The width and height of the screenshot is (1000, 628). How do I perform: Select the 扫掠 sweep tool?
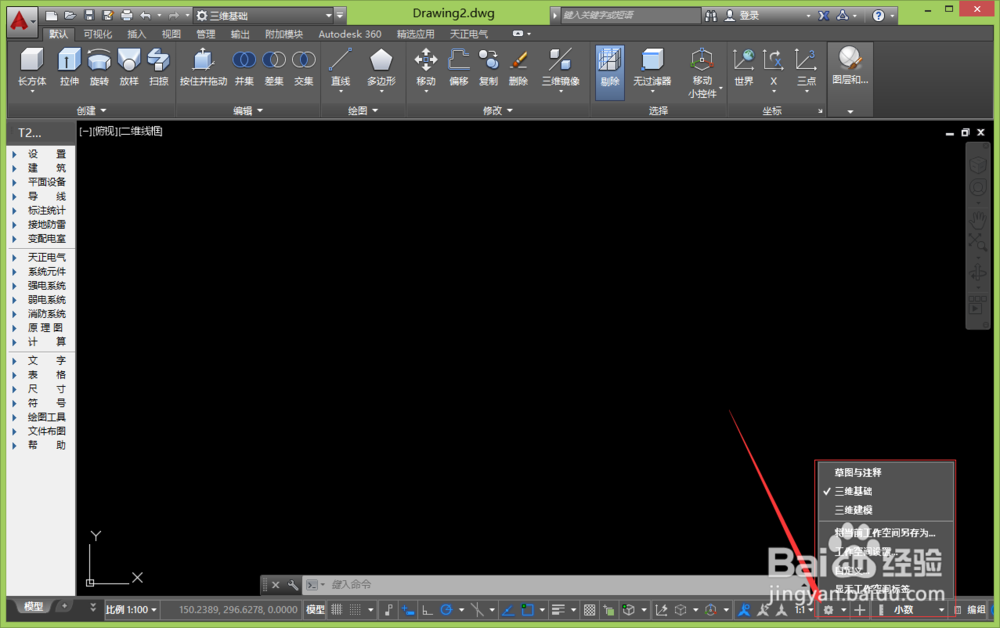point(158,68)
